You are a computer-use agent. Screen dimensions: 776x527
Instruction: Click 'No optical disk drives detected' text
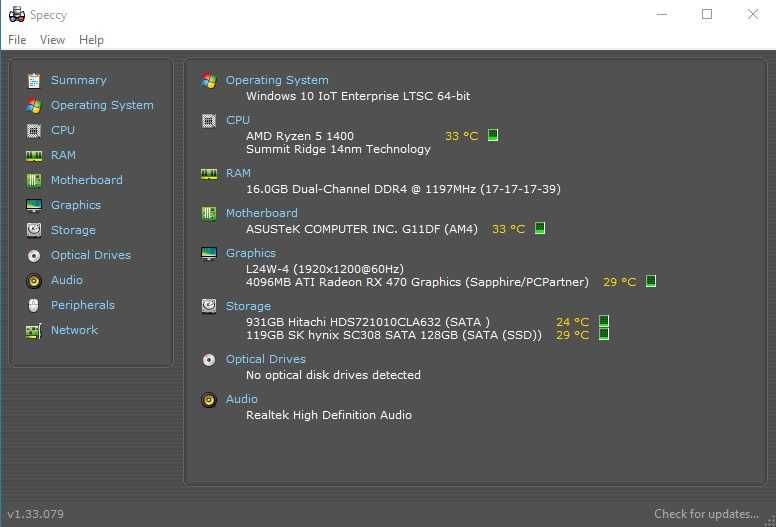(334, 375)
